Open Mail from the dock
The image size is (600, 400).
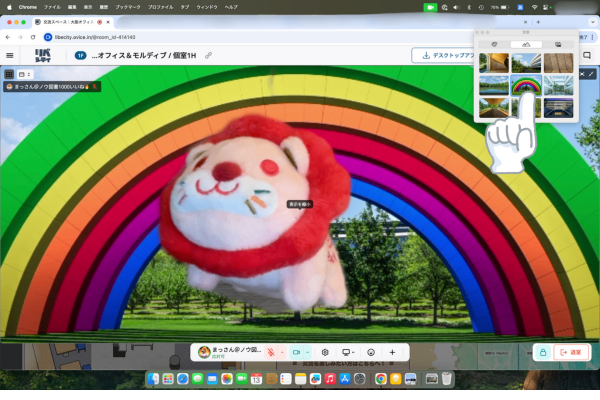click(212, 379)
